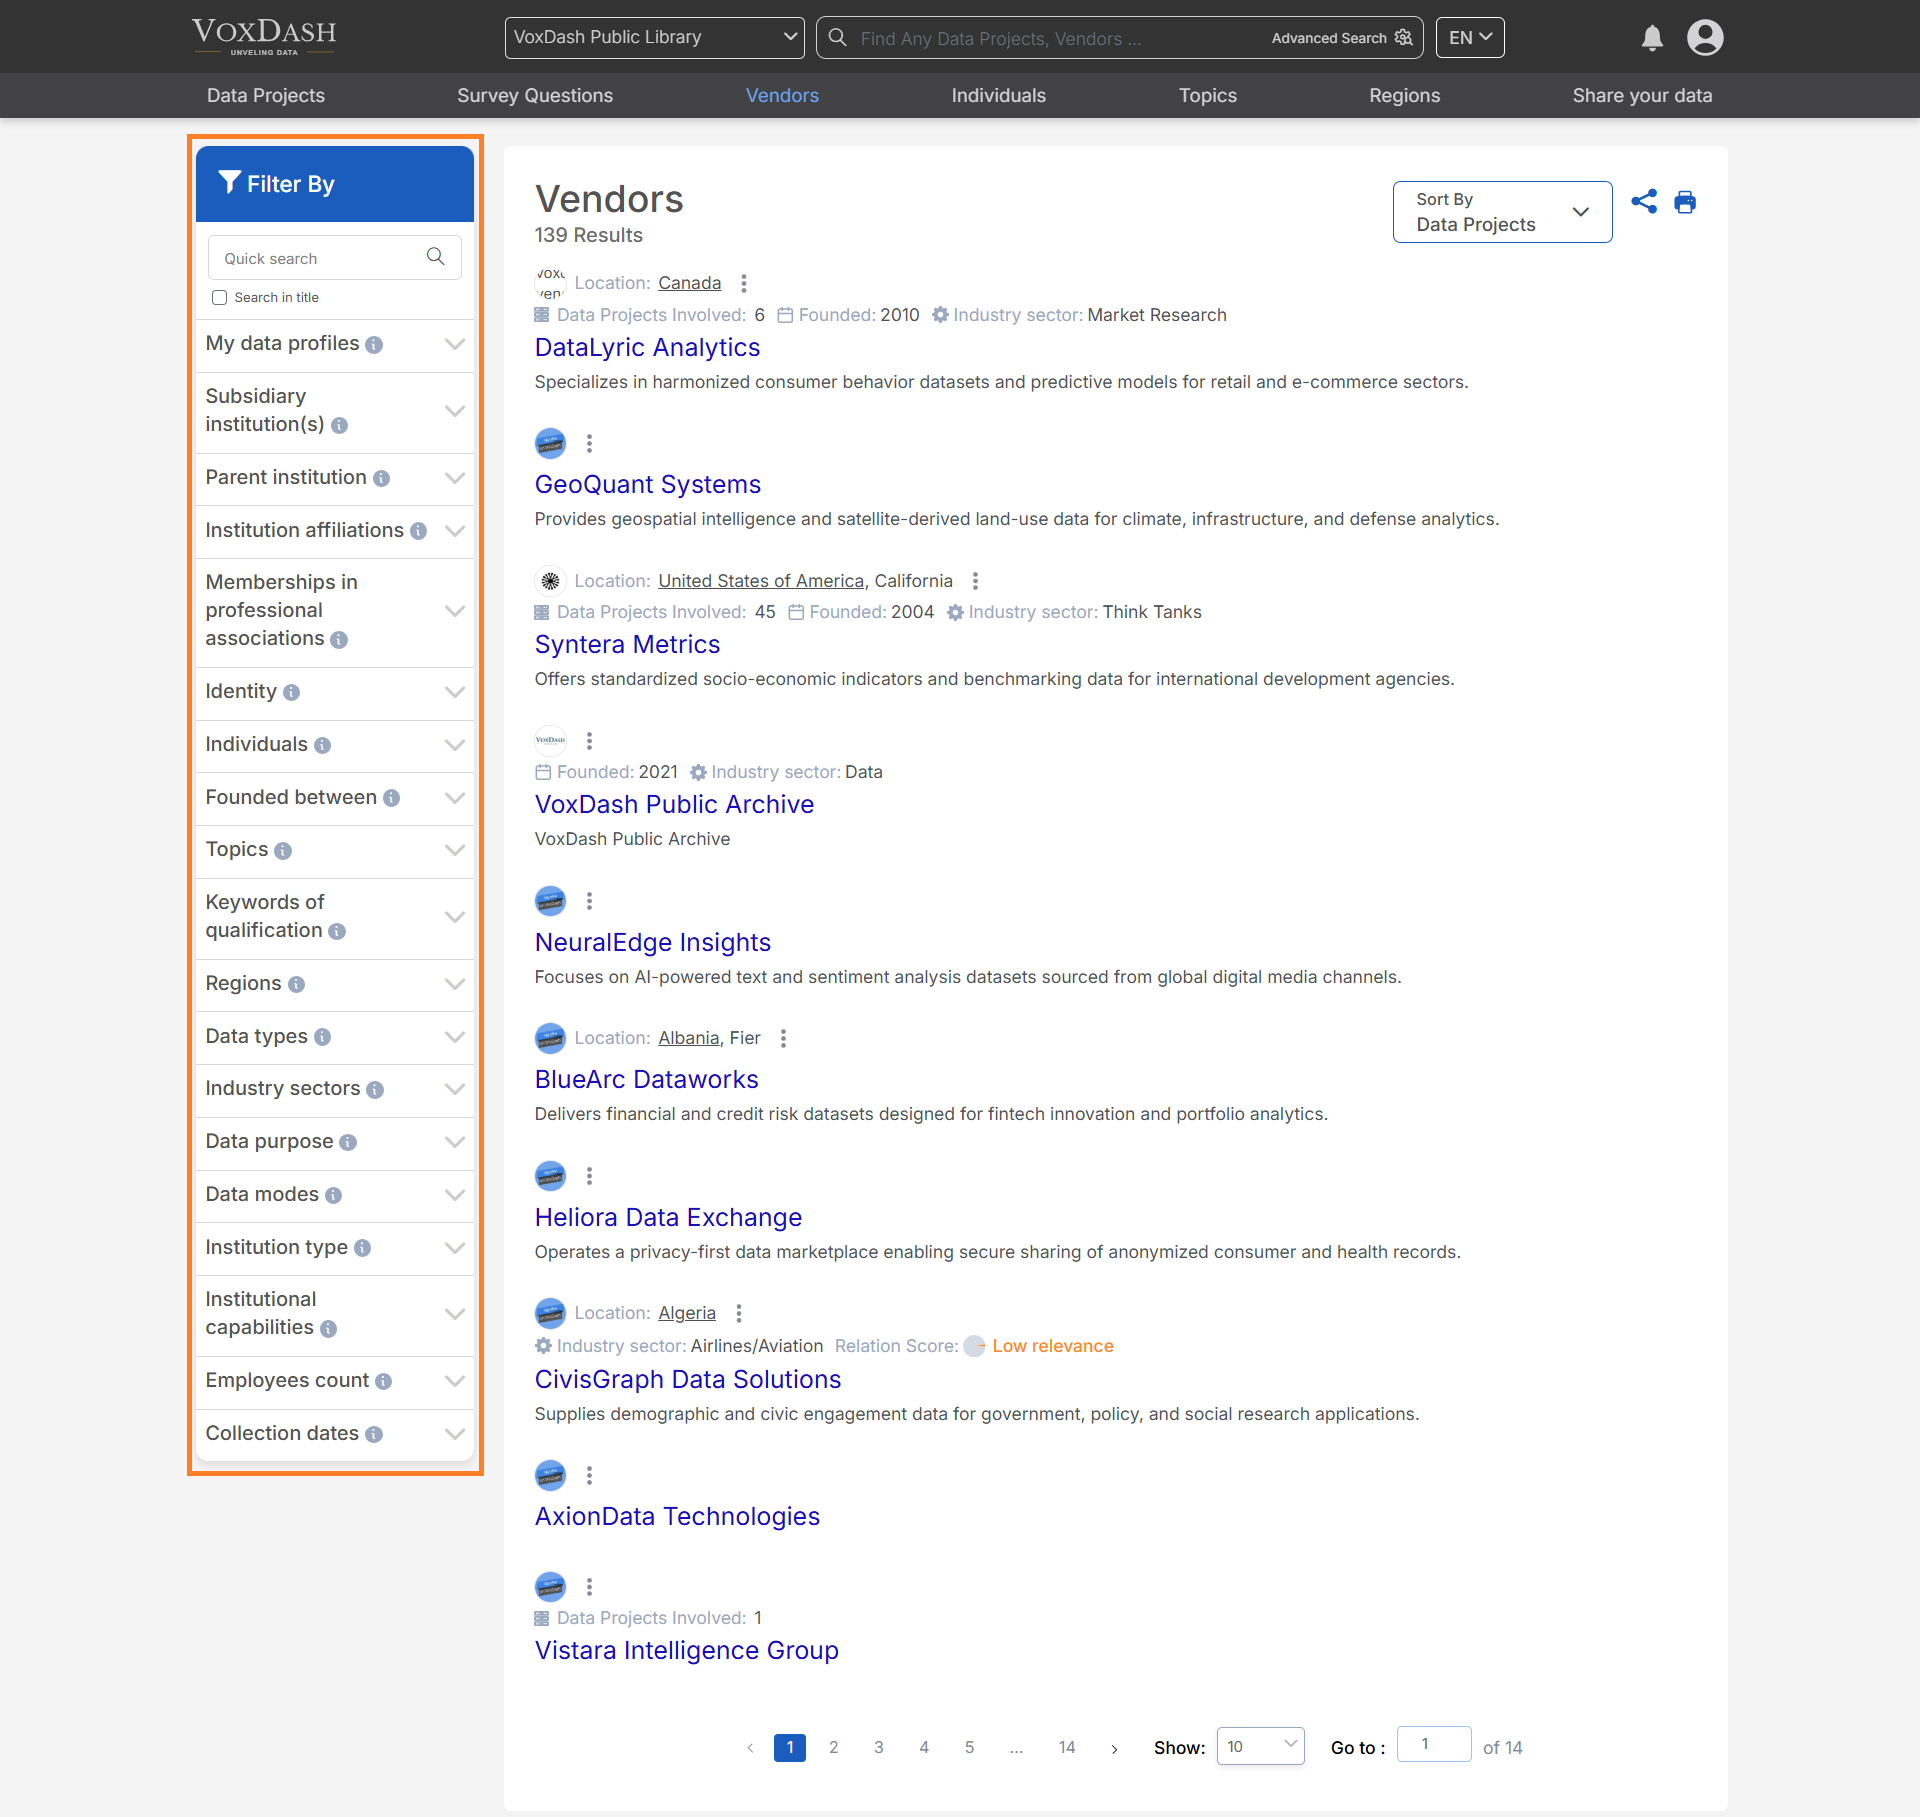1920x1817 pixels.
Task: Open the Syntera Metrics vendor link
Action: coord(627,645)
